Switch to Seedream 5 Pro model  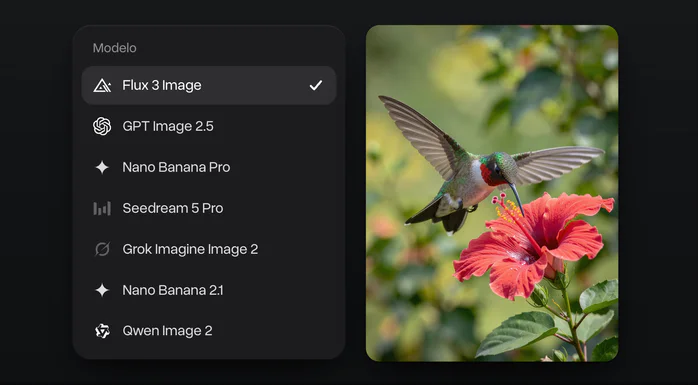pyautogui.click(x=209, y=208)
